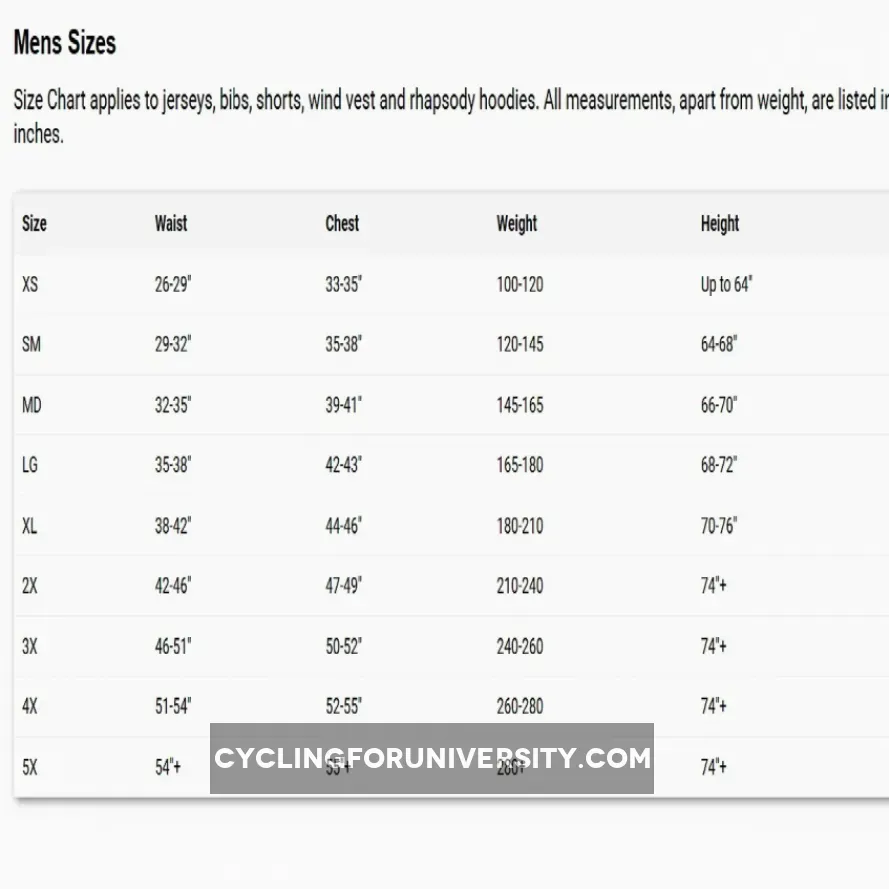The width and height of the screenshot is (889, 889).
Task: Select the 4X size row label
Action: pyautogui.click(x=30, y=706)
